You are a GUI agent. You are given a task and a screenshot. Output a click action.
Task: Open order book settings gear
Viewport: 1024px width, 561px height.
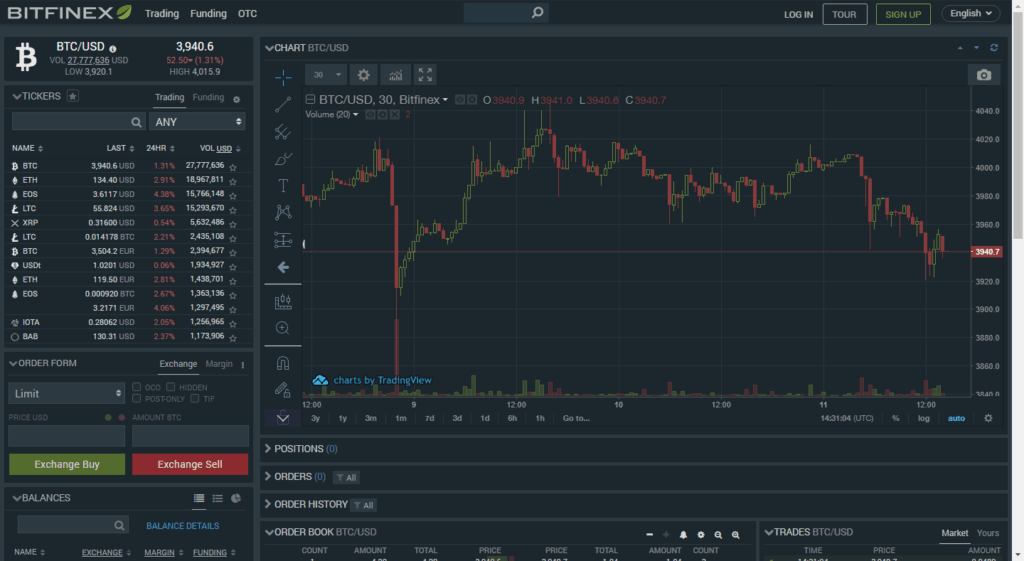(x=701, y=535)
